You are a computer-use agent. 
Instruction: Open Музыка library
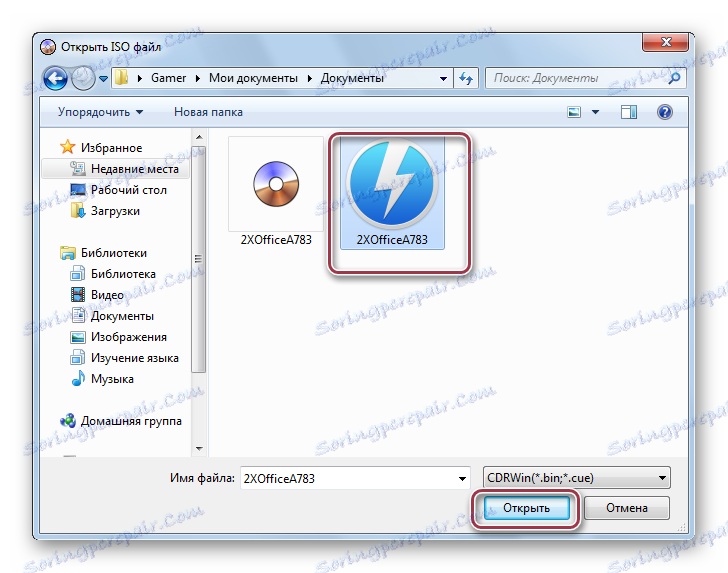click(x=102, y=379)
